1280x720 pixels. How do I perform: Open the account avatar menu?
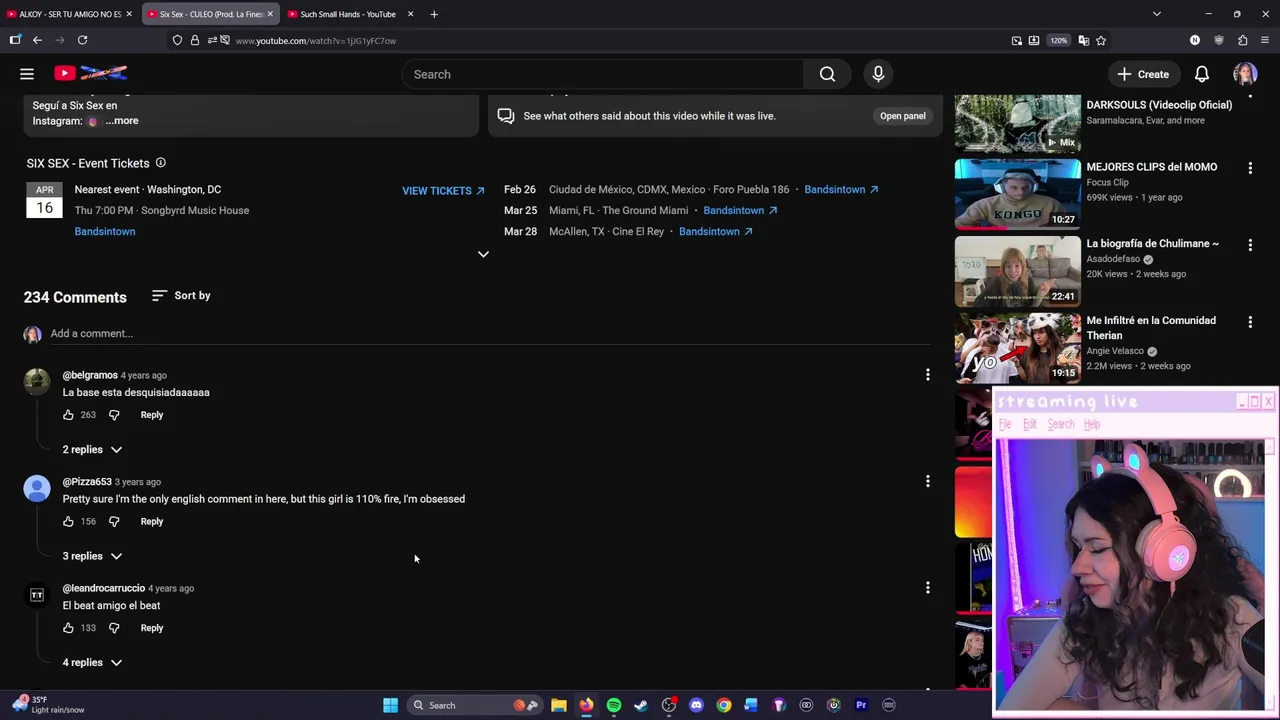point(1245,74)
